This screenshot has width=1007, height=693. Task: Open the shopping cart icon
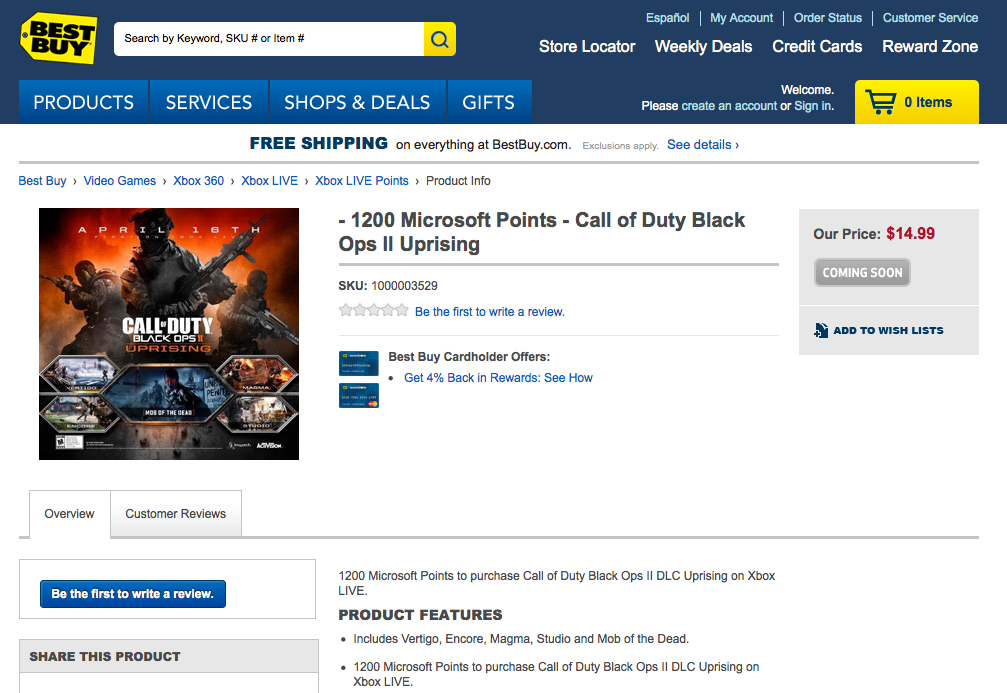coord(880,102)
